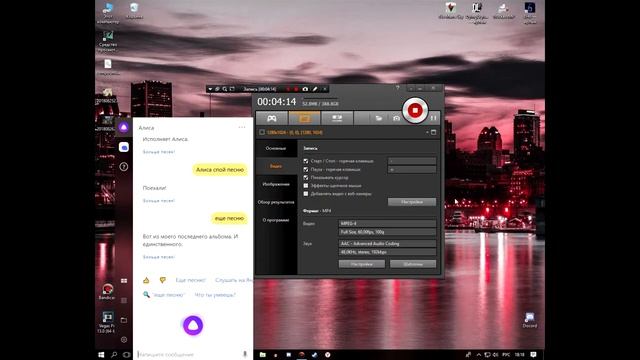This screenshot has width=640, height=360.
Task: Click the settings gear in the Alice sidebar
Action: [124, 340]
